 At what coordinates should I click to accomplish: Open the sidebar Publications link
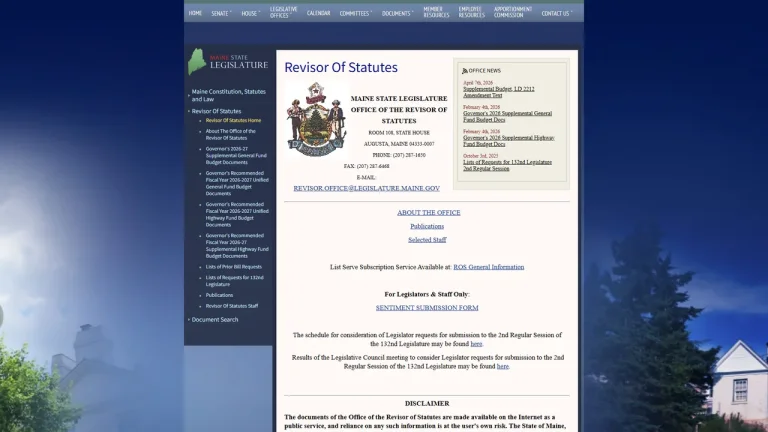[219, 295]
